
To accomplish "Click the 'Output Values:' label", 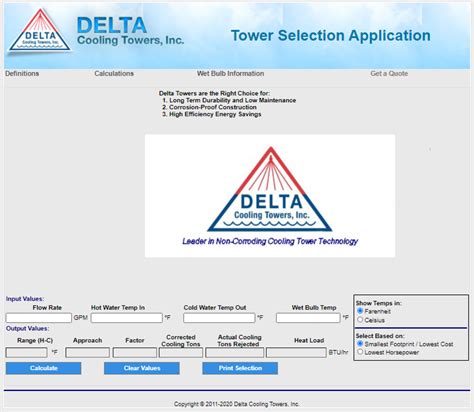I will coord(27,328).
